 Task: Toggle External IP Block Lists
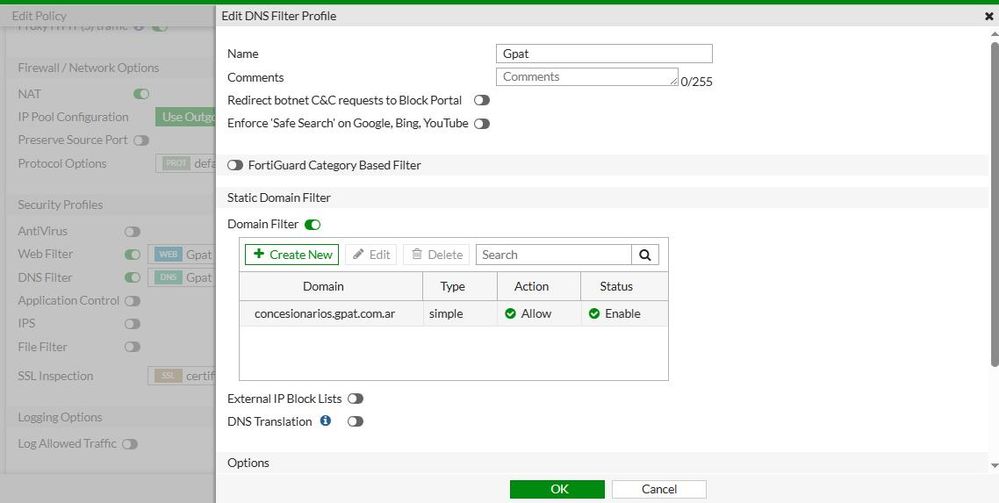[x=356, y=398]
